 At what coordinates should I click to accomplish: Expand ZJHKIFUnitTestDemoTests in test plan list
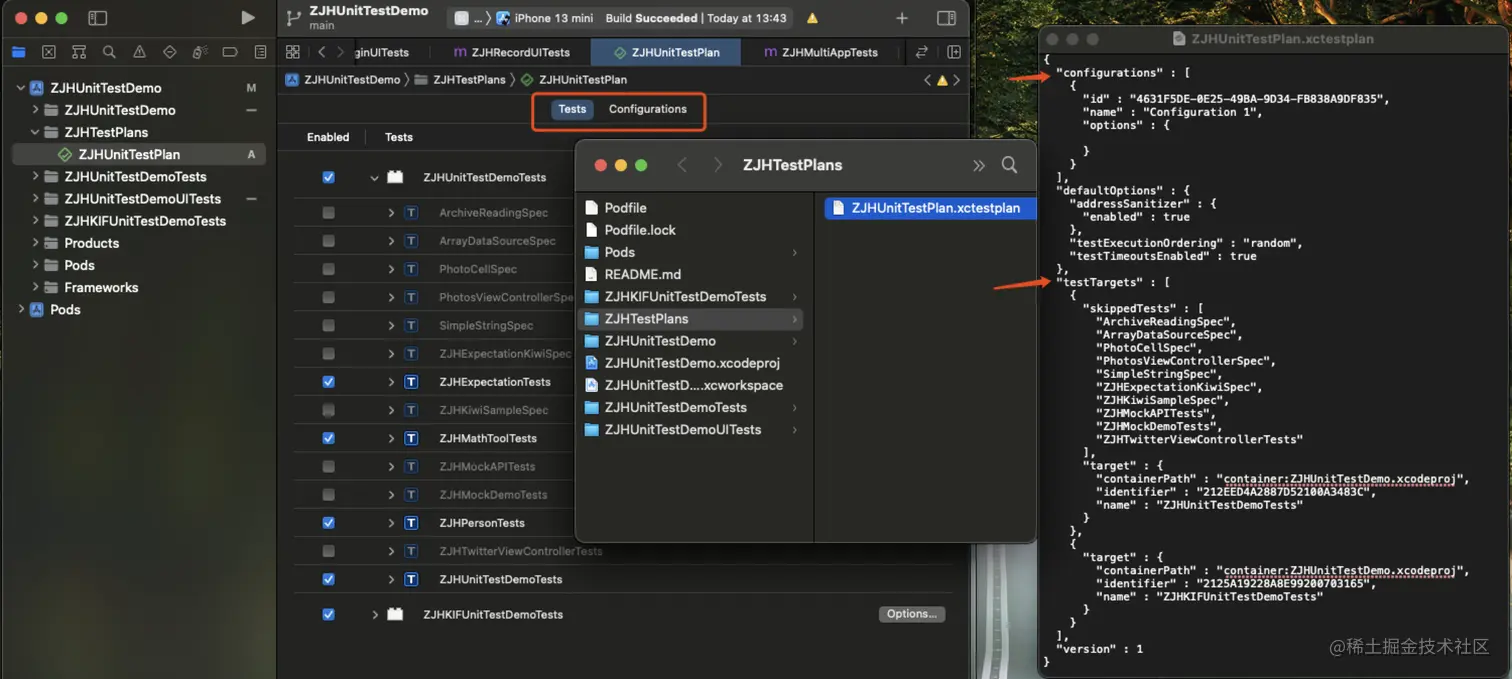point(375,614)
